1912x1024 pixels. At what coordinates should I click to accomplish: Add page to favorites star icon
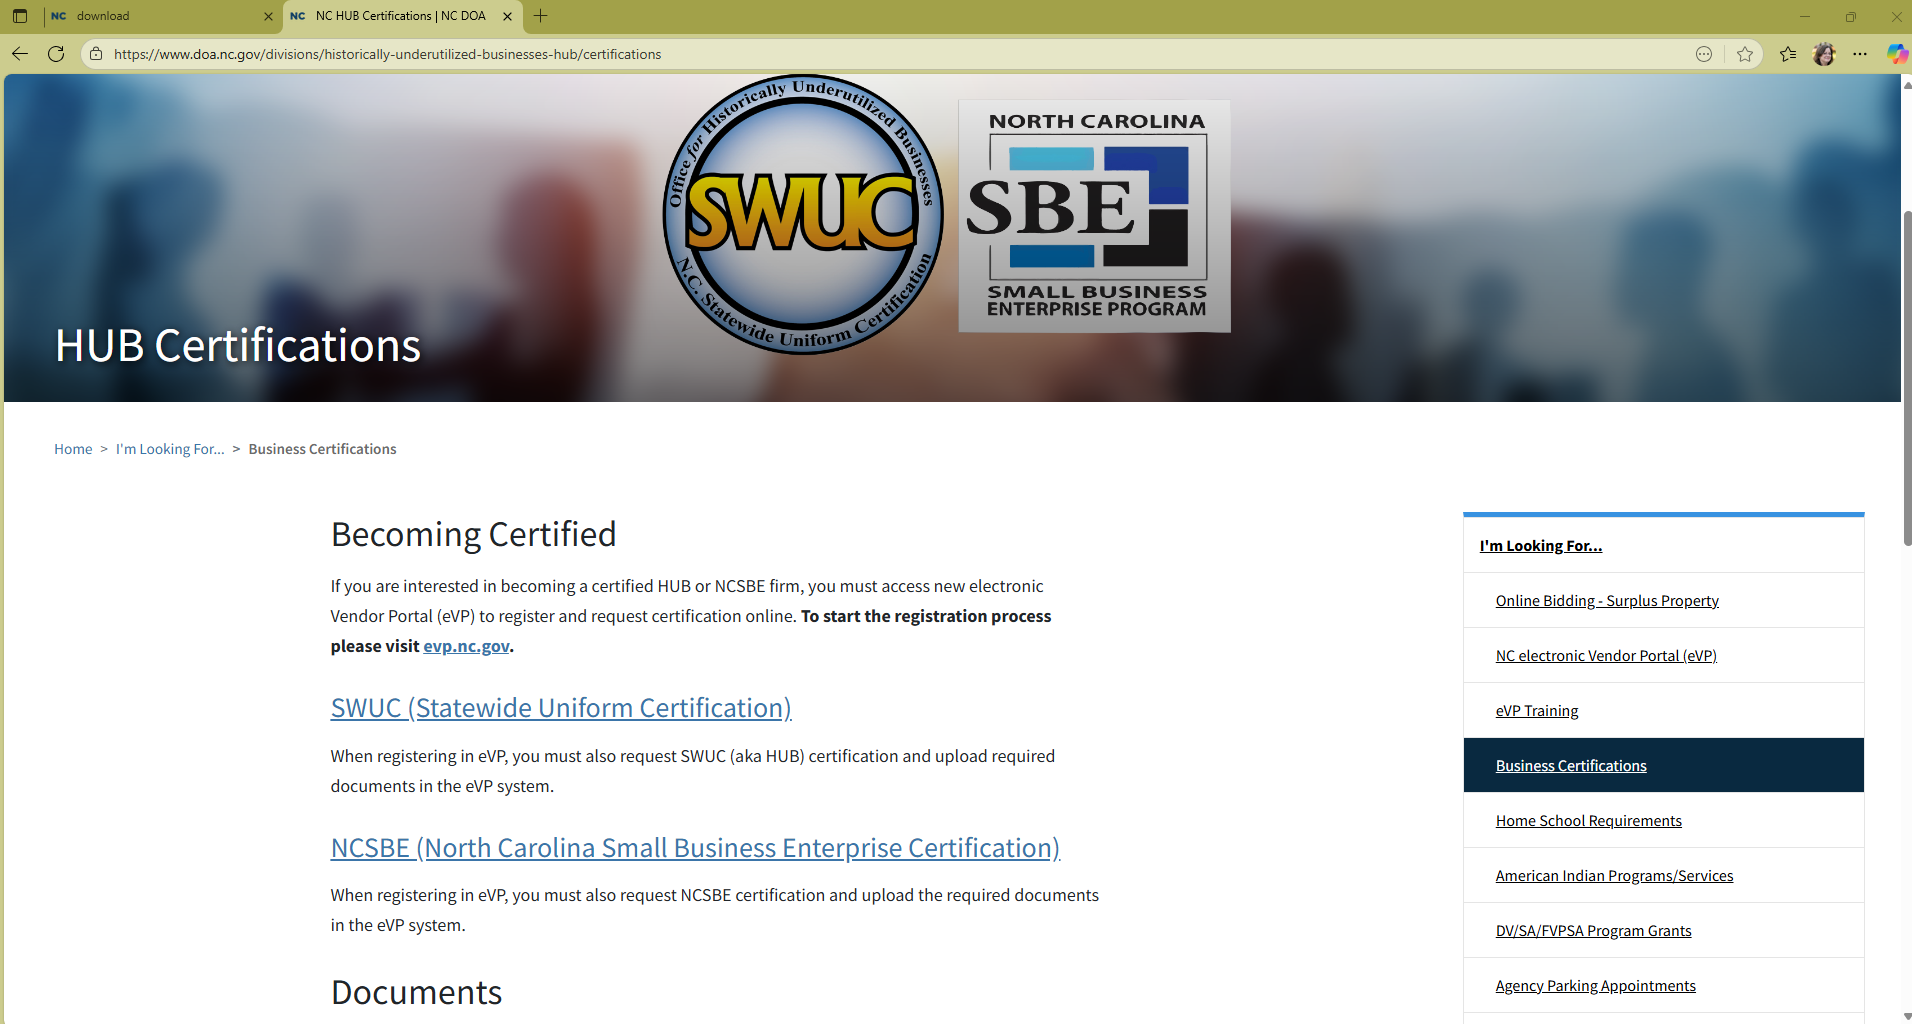pos(1745,54)
